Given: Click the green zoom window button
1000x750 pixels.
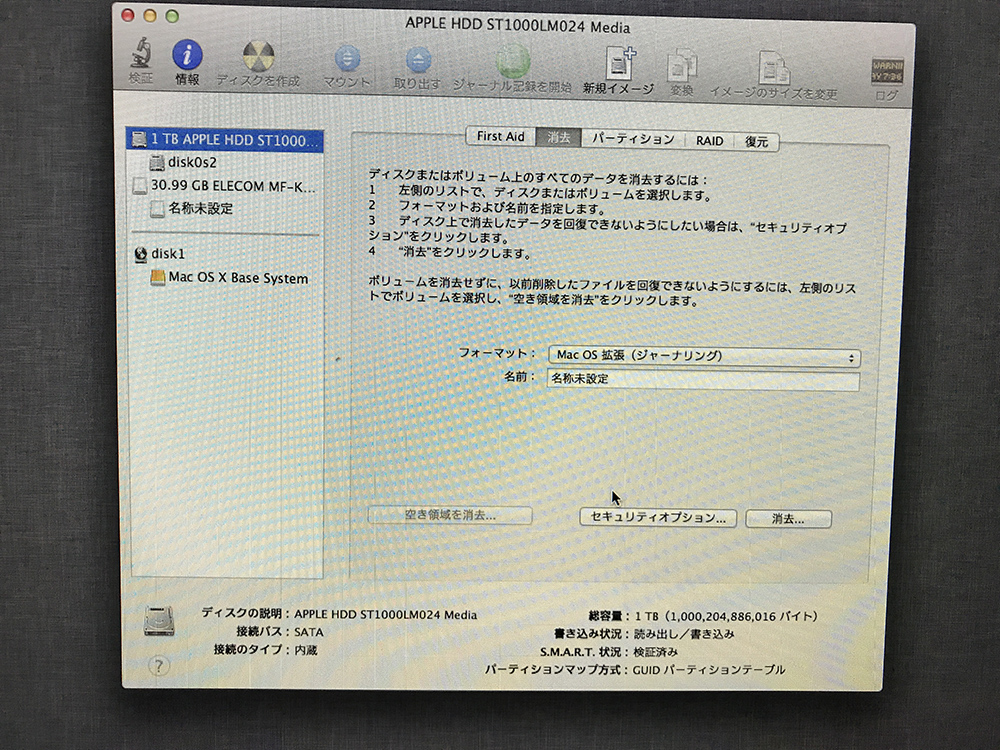Looking at the screenshot, I should point(172,17).
